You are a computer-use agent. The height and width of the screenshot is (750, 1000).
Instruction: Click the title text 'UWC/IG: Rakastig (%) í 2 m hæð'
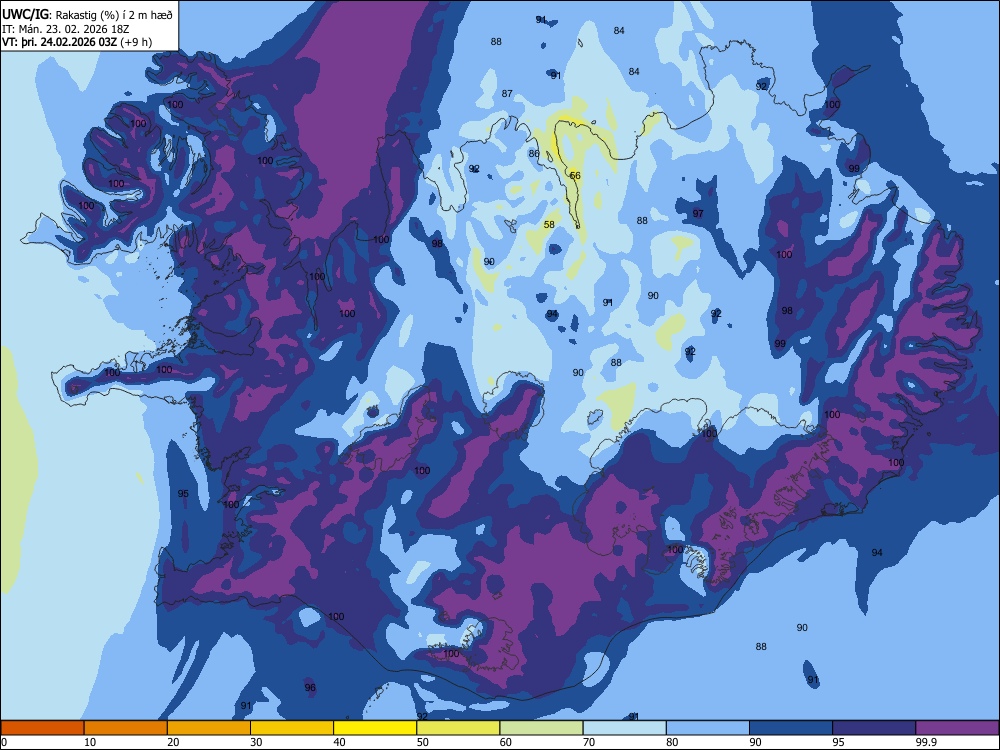[x=87, y=15]
